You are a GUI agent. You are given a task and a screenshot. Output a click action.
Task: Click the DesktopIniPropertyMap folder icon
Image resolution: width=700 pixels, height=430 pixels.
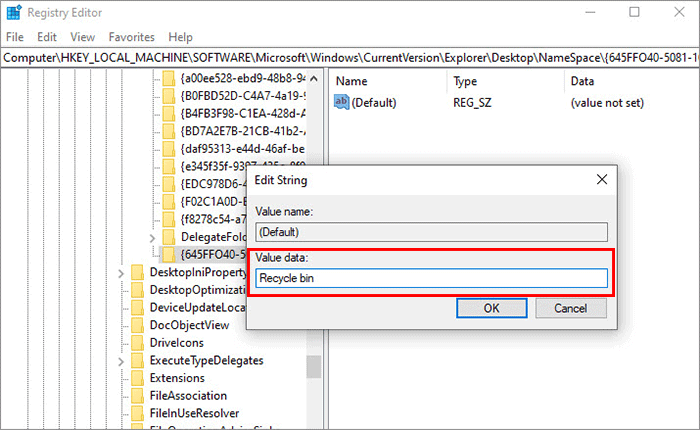(138, 272)
